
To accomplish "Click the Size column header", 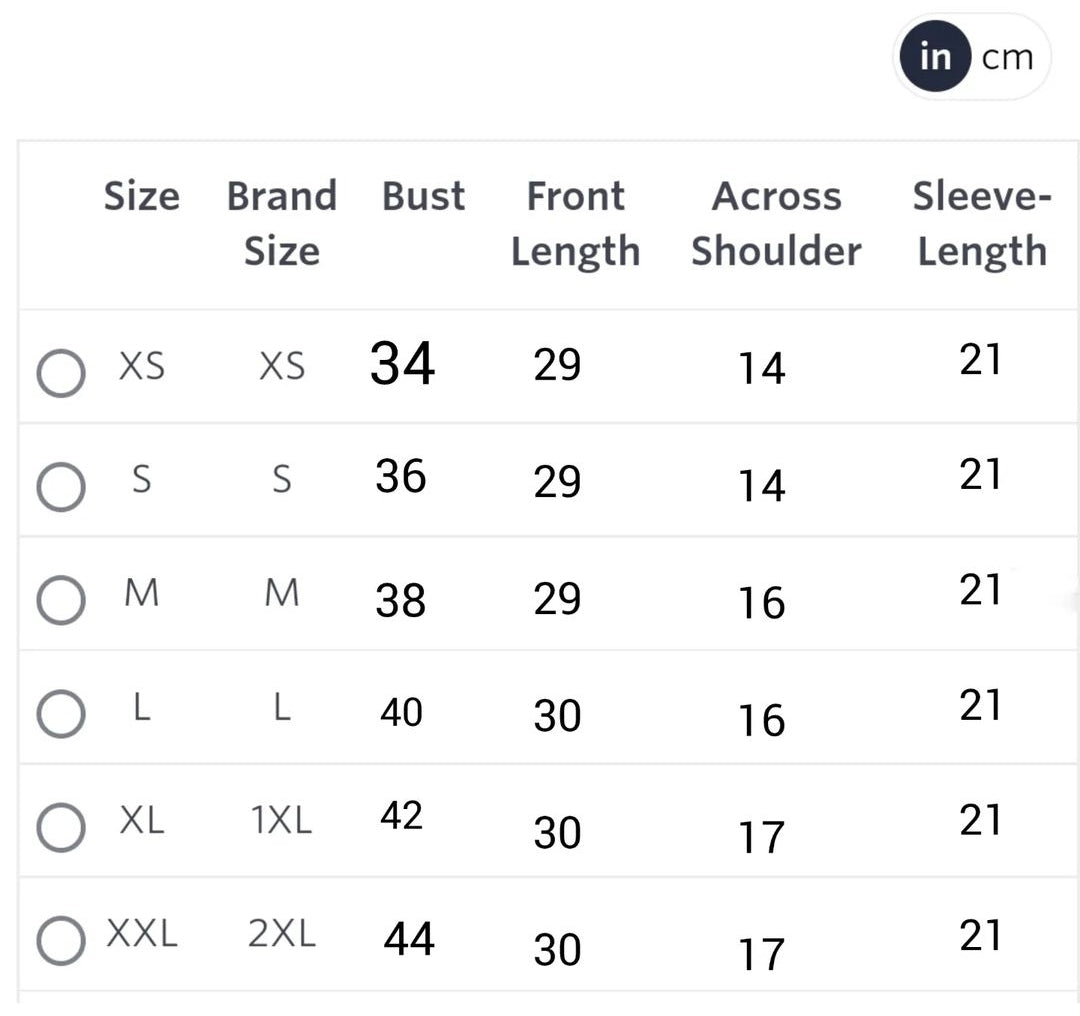I will click(142, 196).
